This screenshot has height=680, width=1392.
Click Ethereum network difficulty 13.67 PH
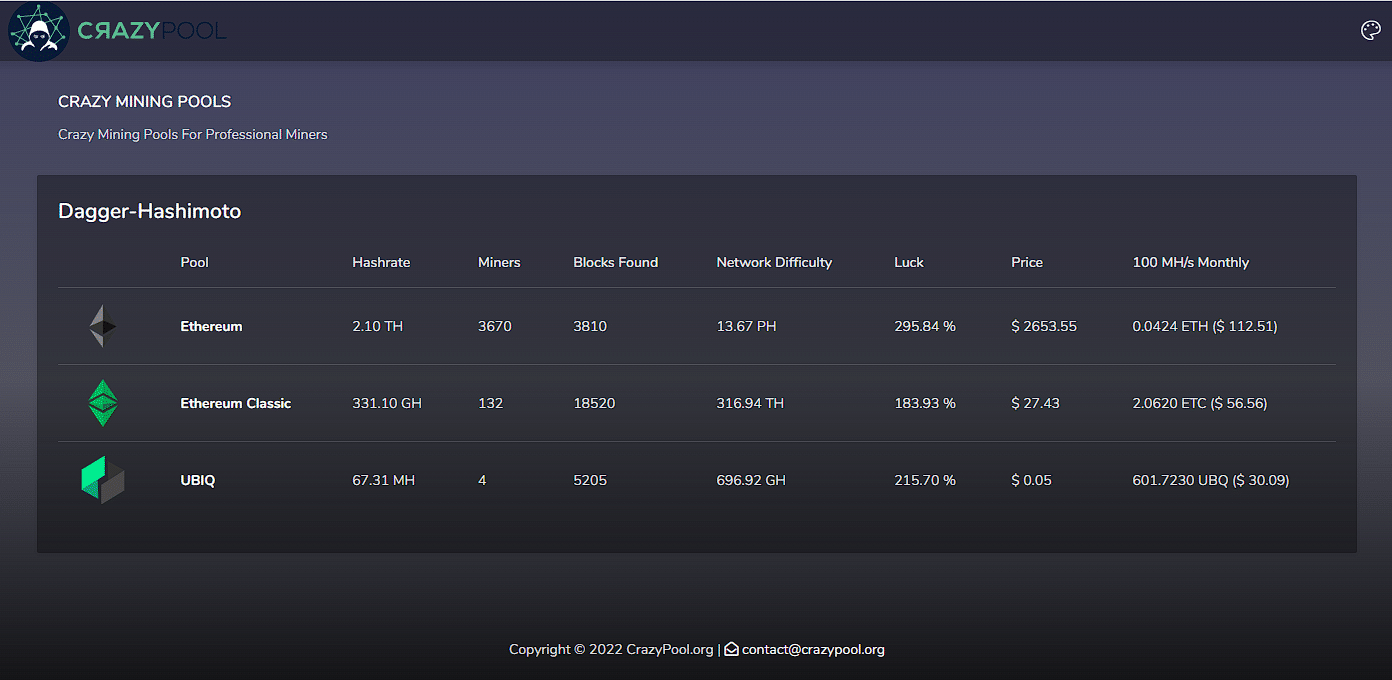[x=746, y=326]
